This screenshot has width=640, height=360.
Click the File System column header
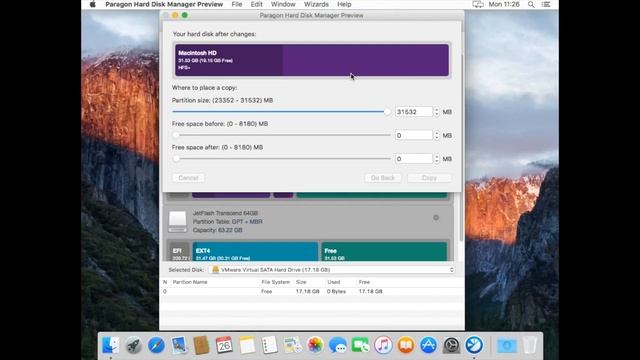click(276, 282)
